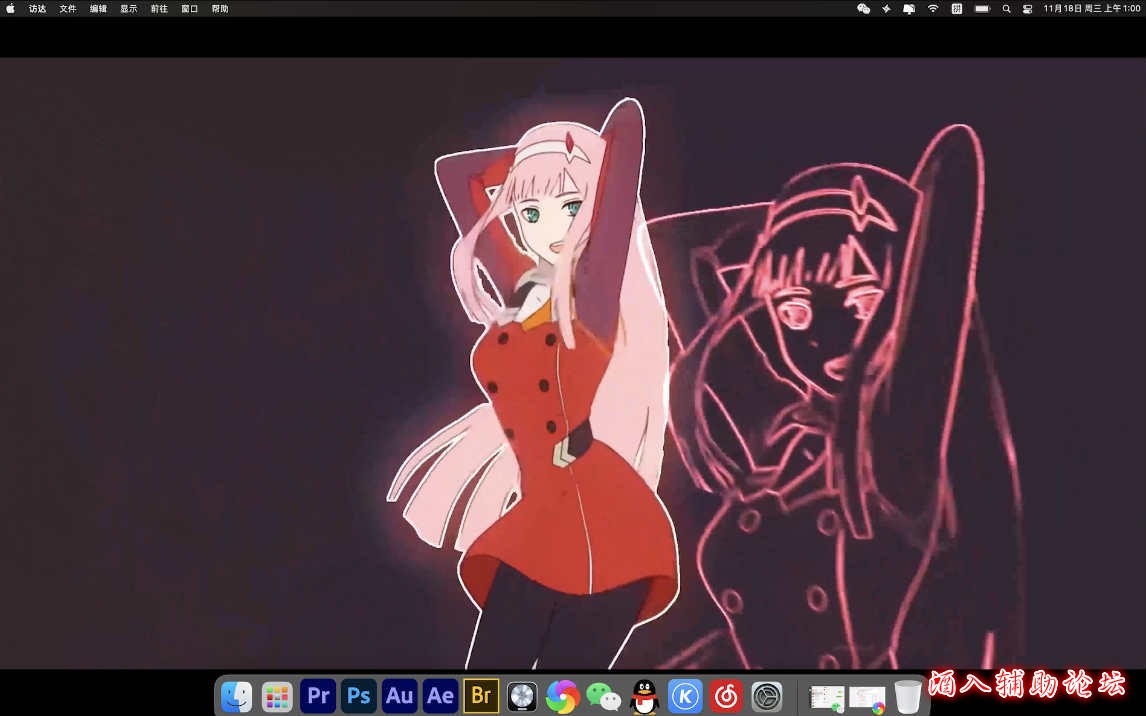Open Adobe Audition in the dock
Image resolution: width=1146 pixels, height=716 pixels.
point(399,696)
